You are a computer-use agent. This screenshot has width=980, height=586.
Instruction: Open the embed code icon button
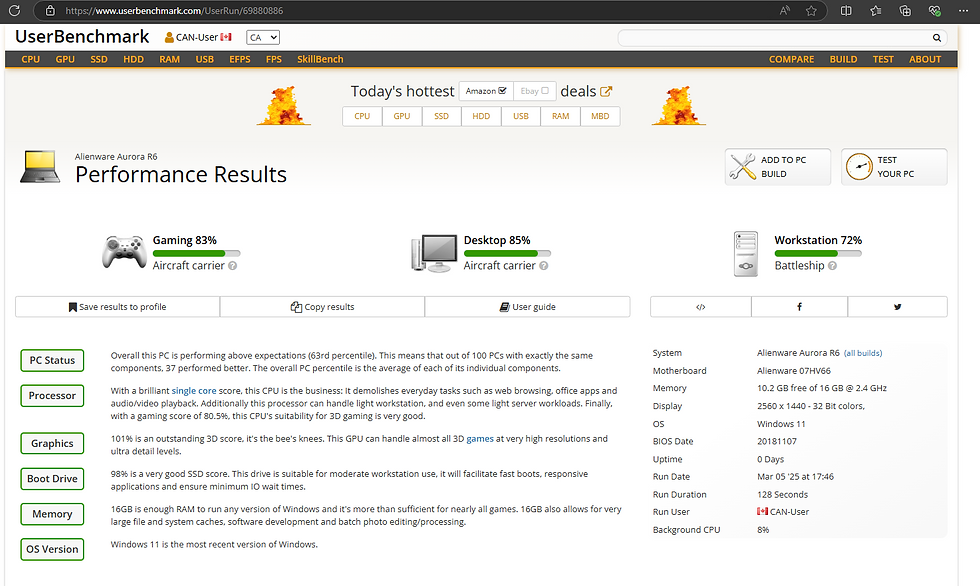[701, 307]
